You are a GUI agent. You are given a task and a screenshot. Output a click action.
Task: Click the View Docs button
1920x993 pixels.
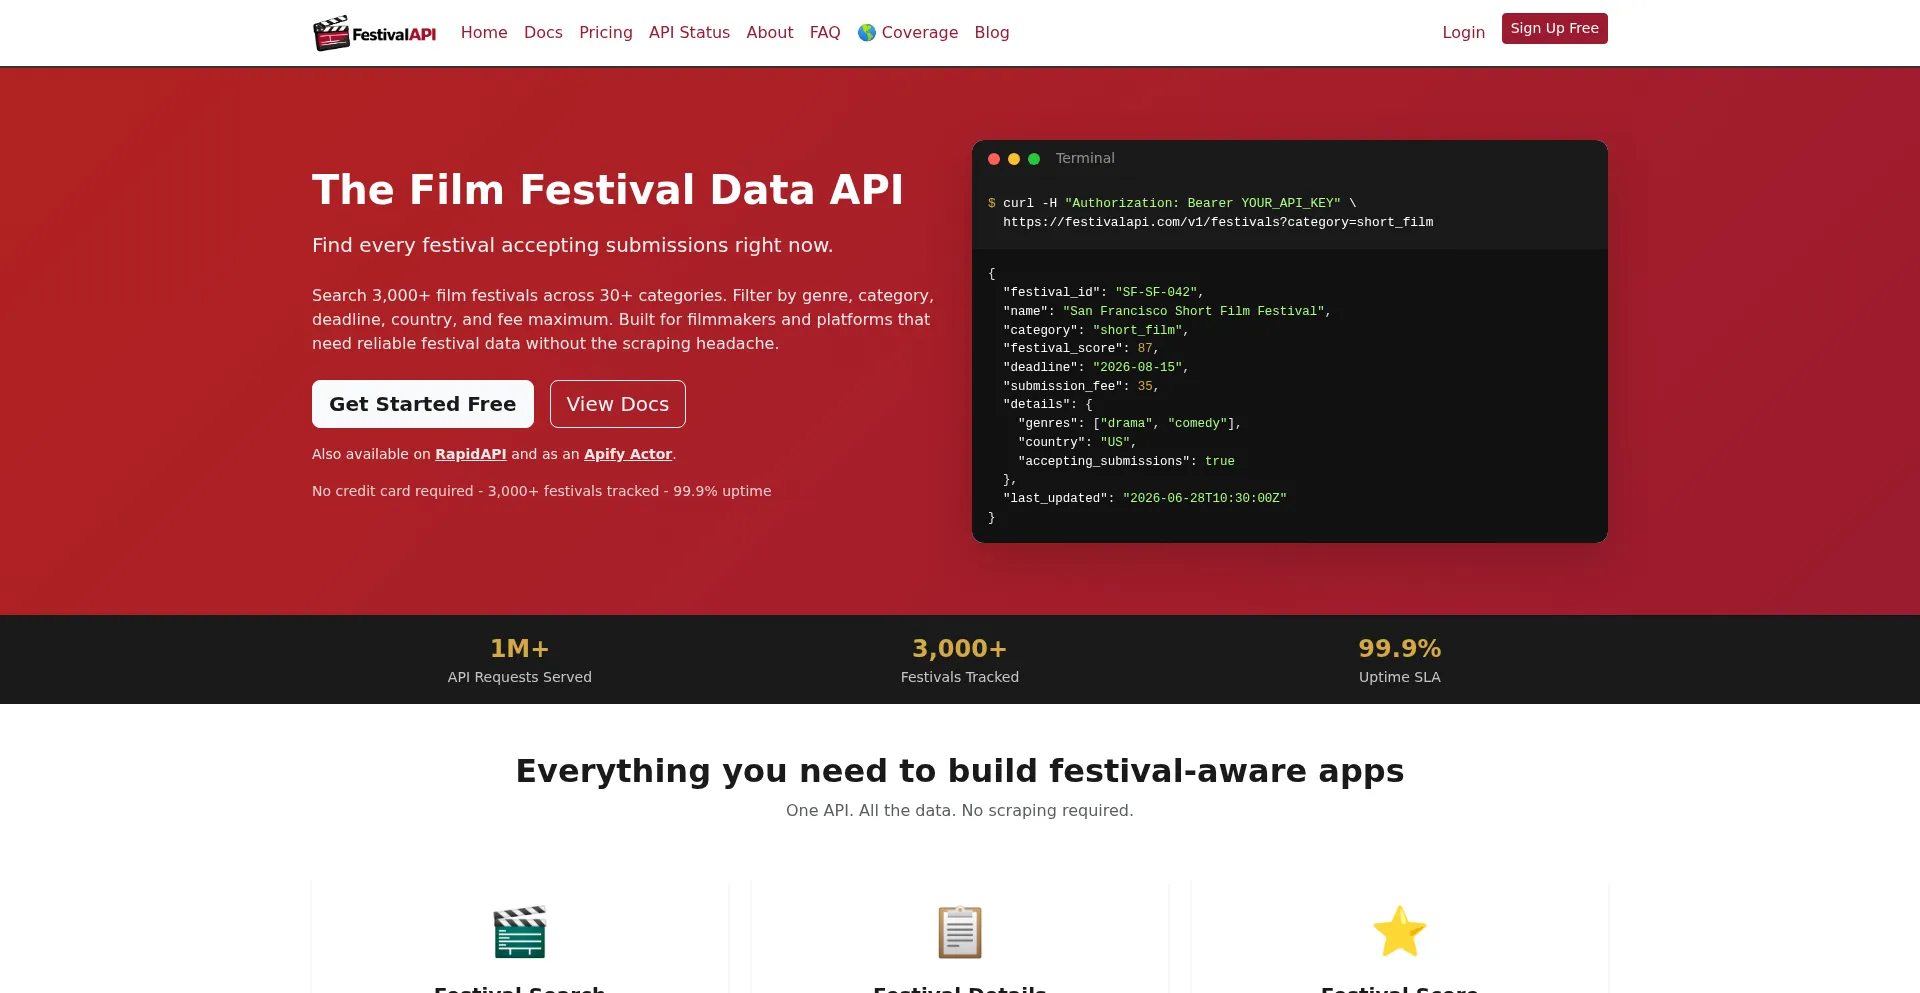618,404
